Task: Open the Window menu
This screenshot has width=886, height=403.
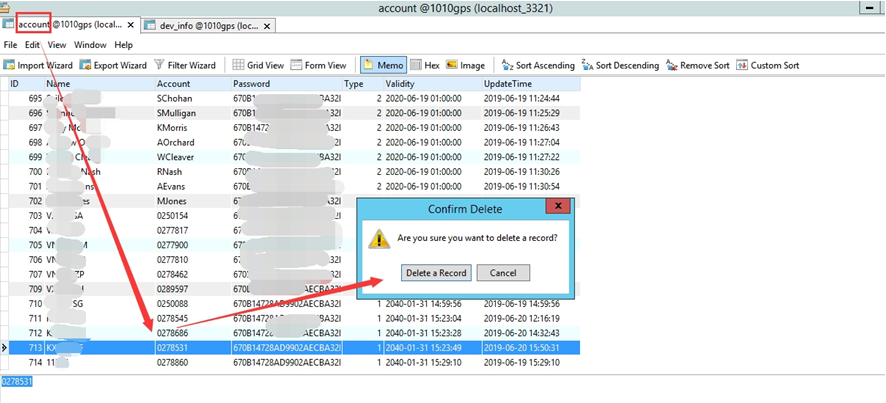Action: pos(90,45)
